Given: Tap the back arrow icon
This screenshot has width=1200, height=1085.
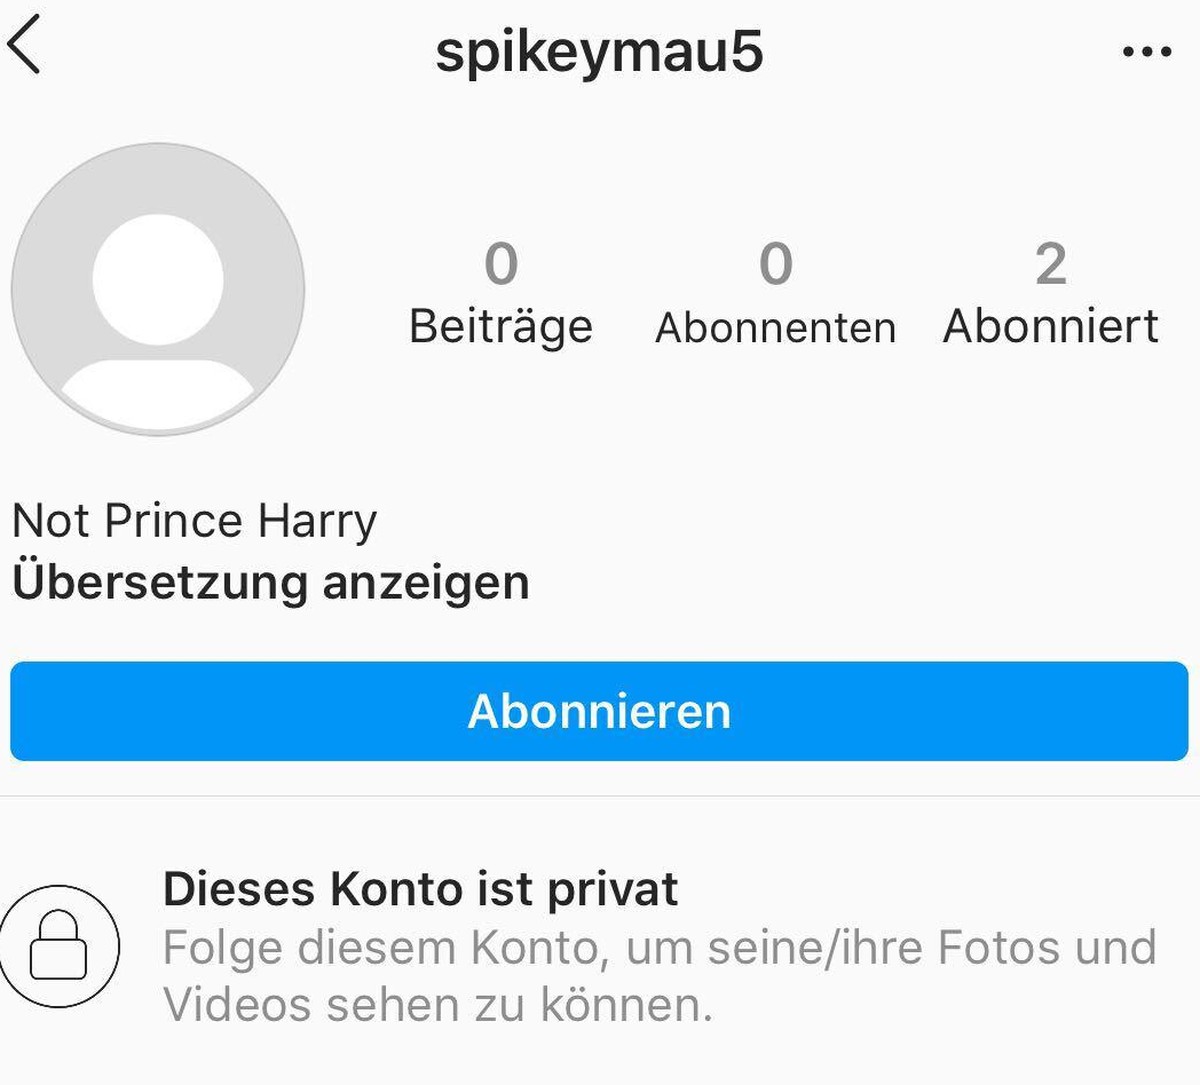Looking at the screenshot, I should point(24,46).
